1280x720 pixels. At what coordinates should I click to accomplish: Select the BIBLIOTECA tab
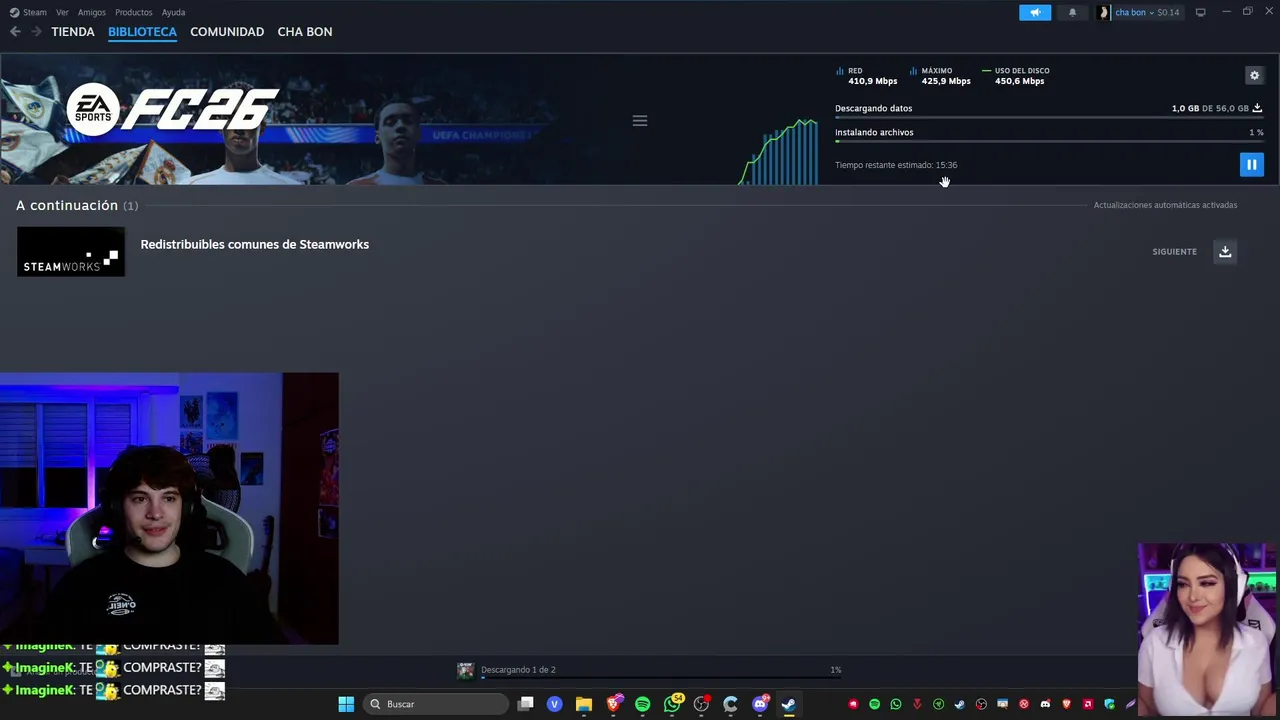pos(142,32)
